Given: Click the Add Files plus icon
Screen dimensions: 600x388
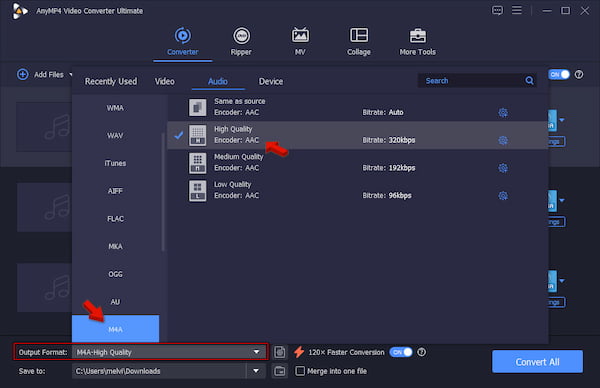Looking at the screenshot, I should (x=23, y=74).
